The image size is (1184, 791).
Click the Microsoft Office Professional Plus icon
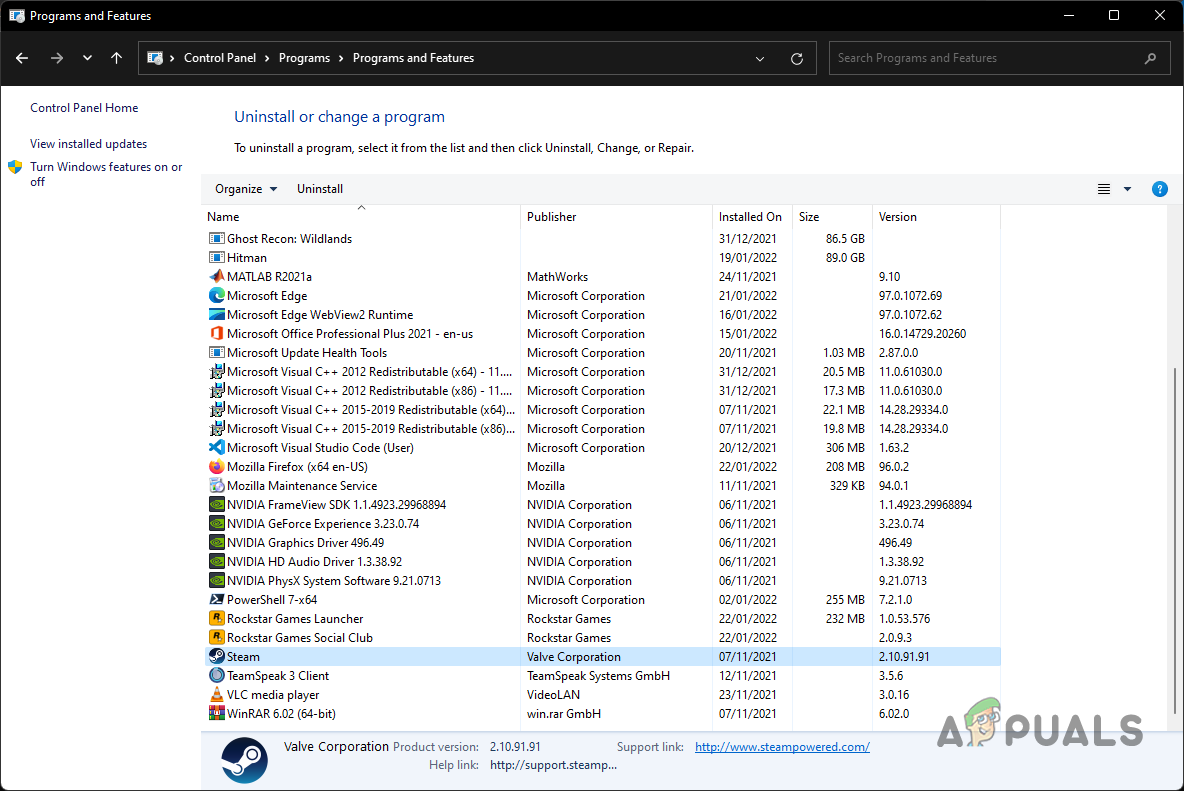coord(217,333)
